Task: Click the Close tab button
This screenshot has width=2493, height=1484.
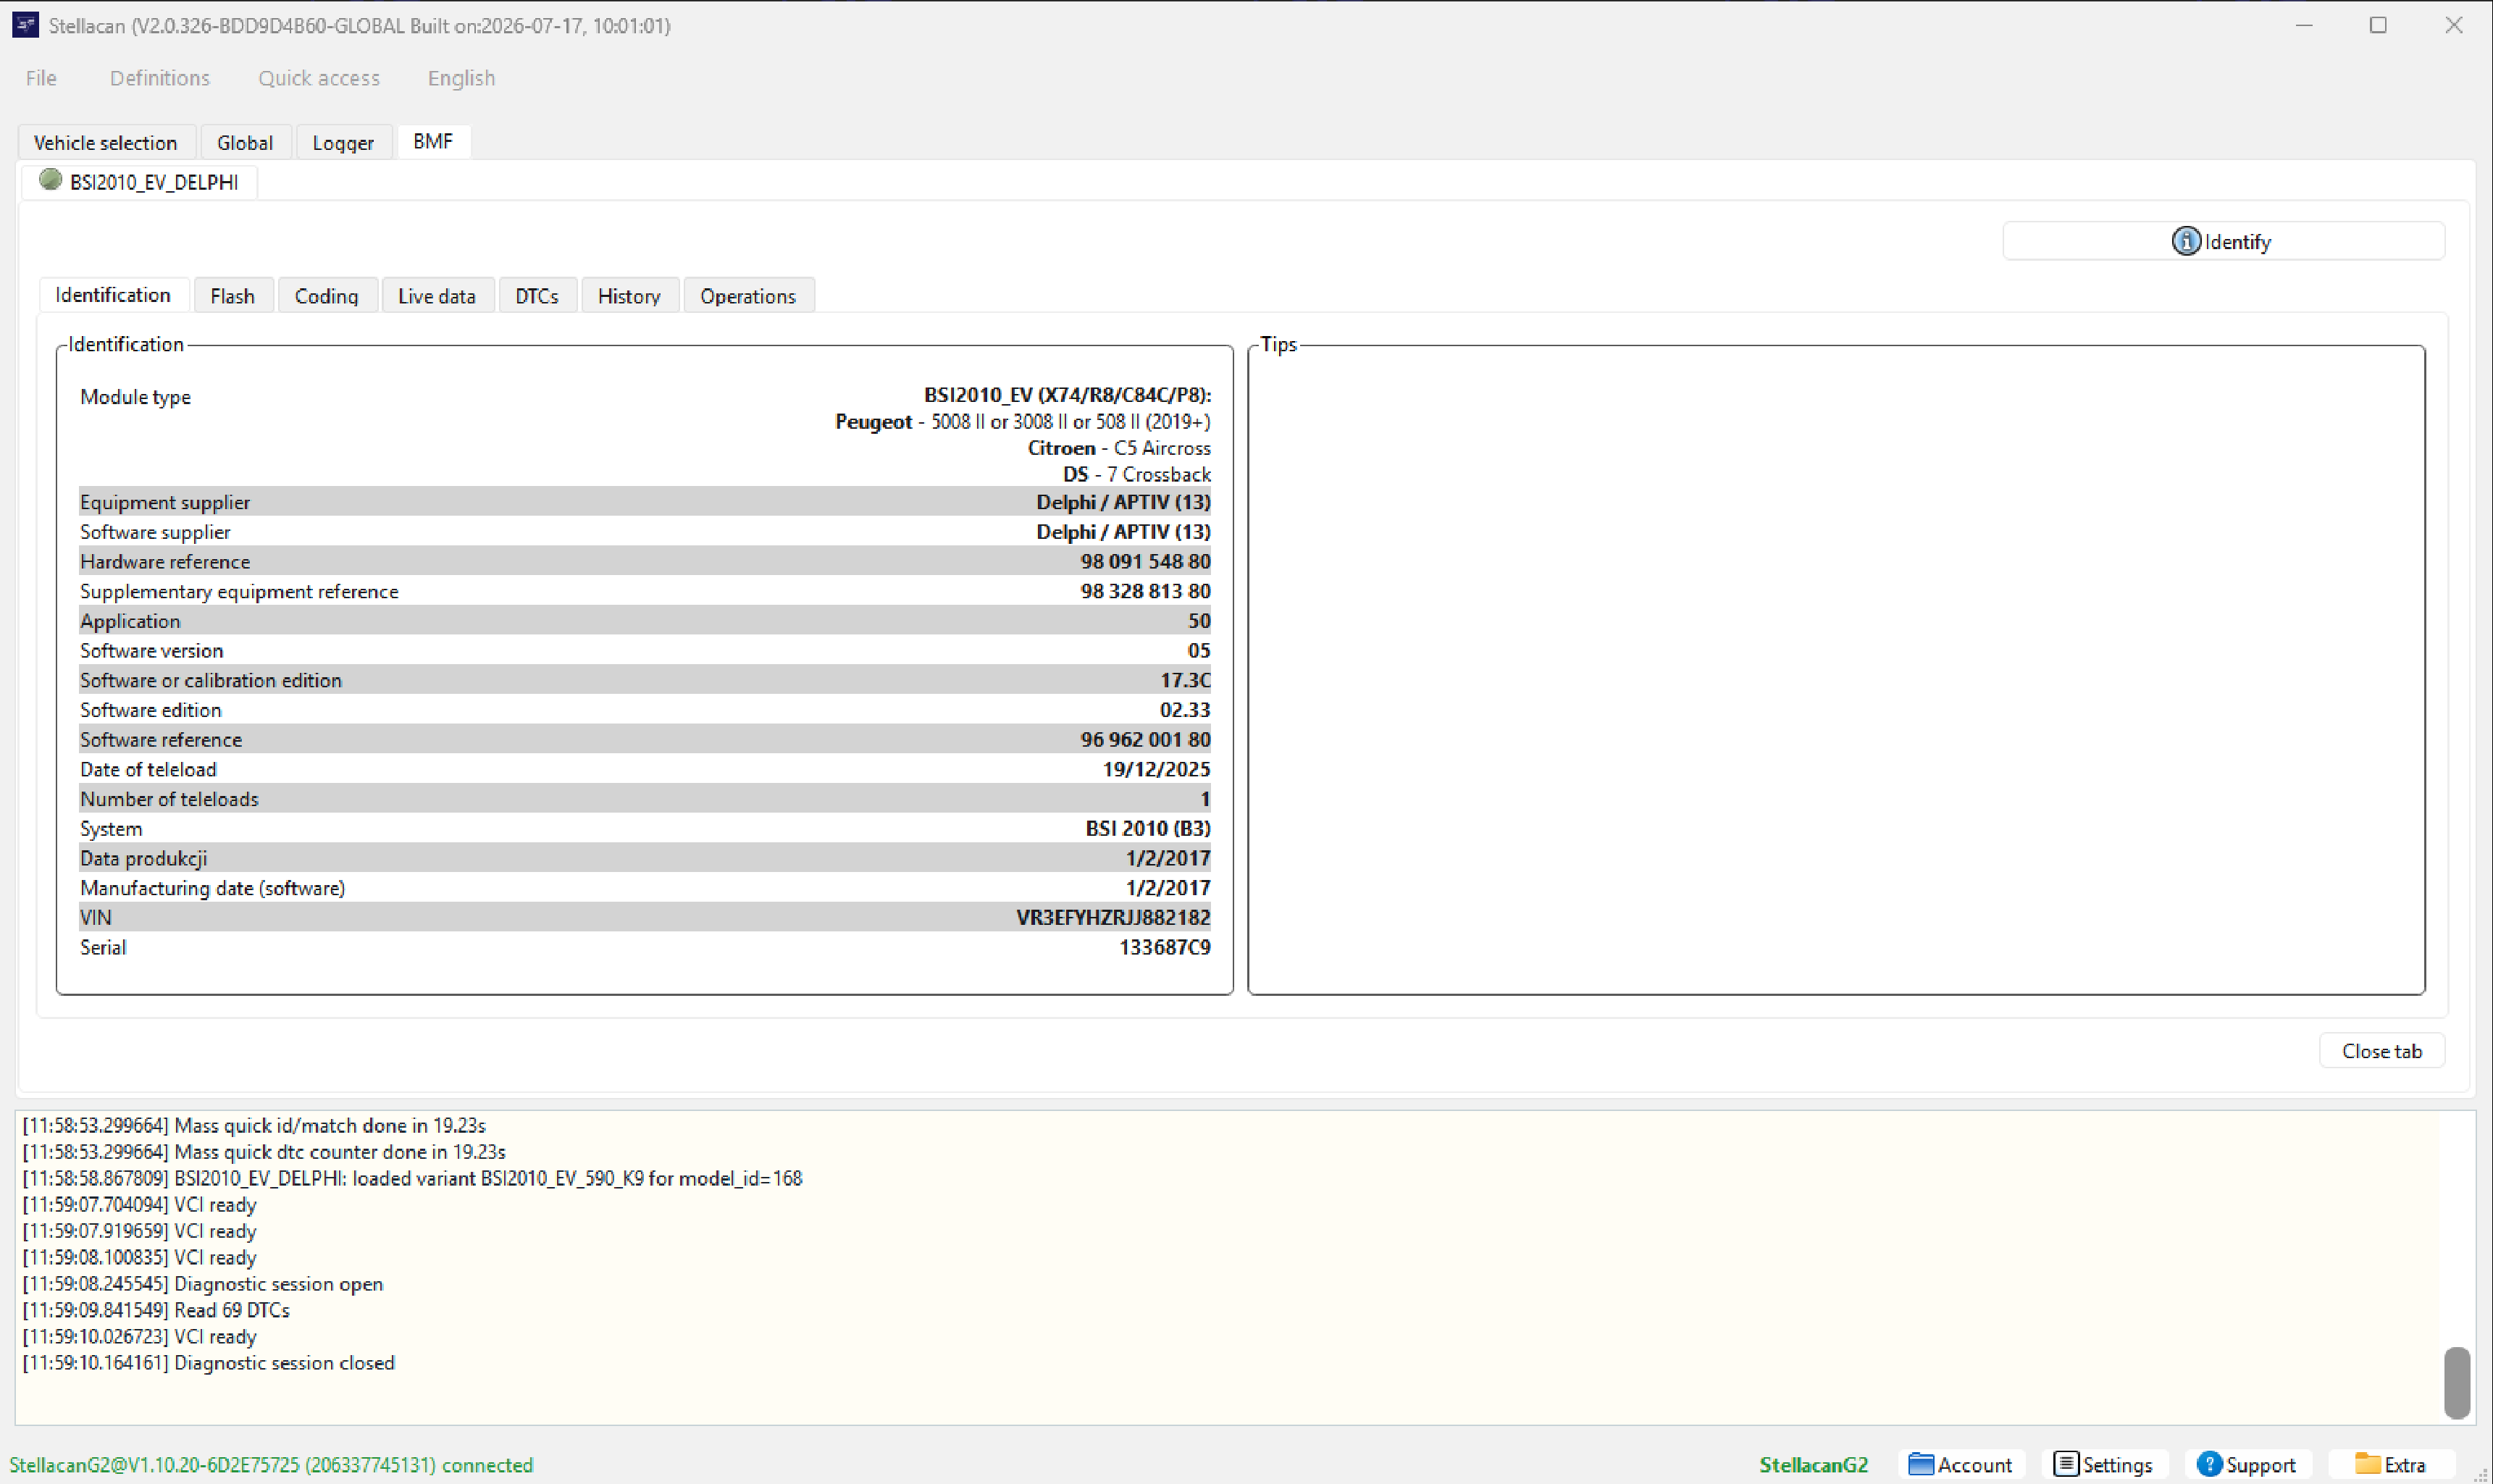Action: pyautogui.click(x=2382, y=1051)
